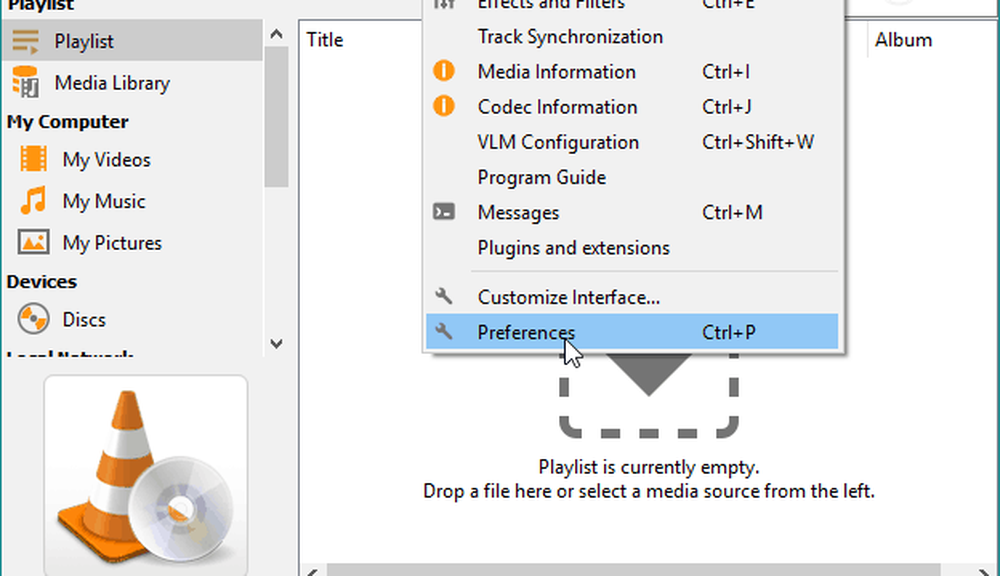Click the Media Information orange info icon
The image size is (1000, 576).
point(444,72)
